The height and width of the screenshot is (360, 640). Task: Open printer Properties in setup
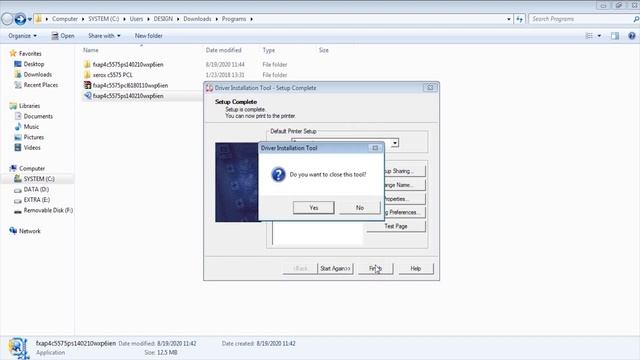tap(404, 199)
